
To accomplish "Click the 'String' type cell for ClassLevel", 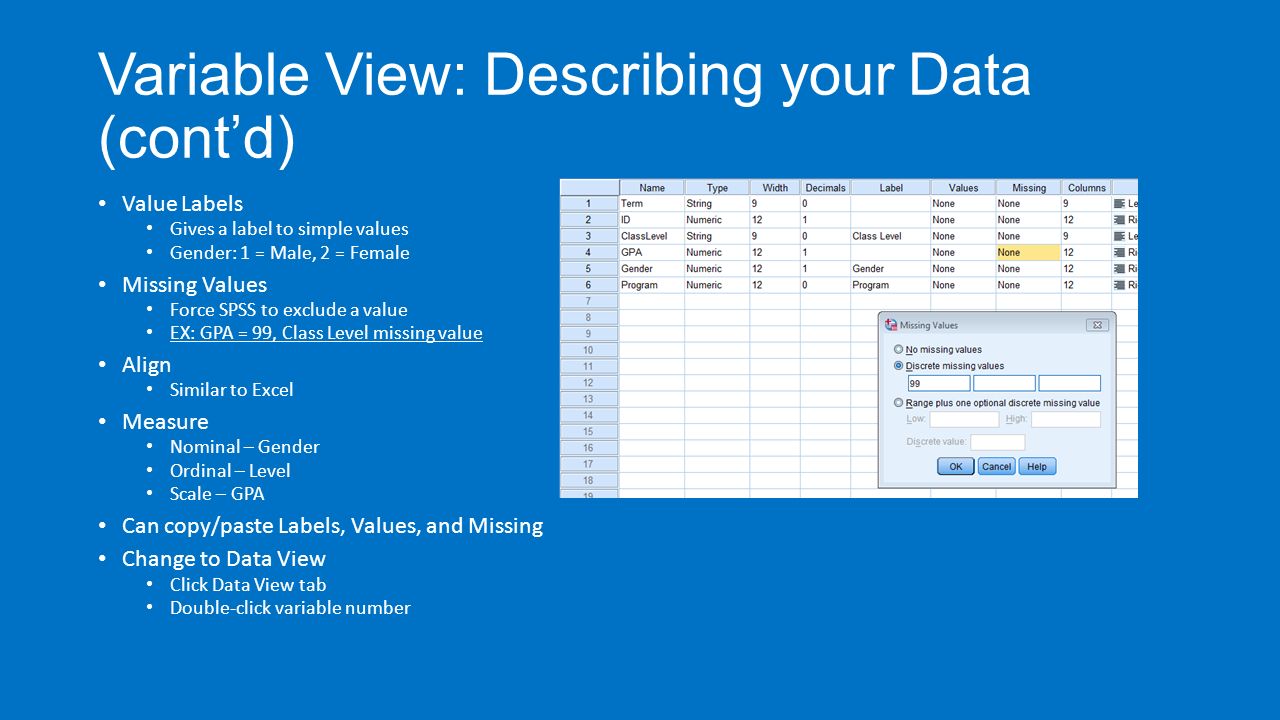I will coord(717,236).
